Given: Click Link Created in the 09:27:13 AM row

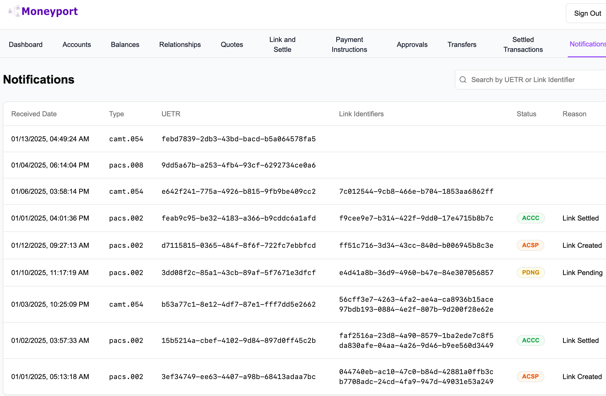Looking at the screenshot, I should coord(582,245).
